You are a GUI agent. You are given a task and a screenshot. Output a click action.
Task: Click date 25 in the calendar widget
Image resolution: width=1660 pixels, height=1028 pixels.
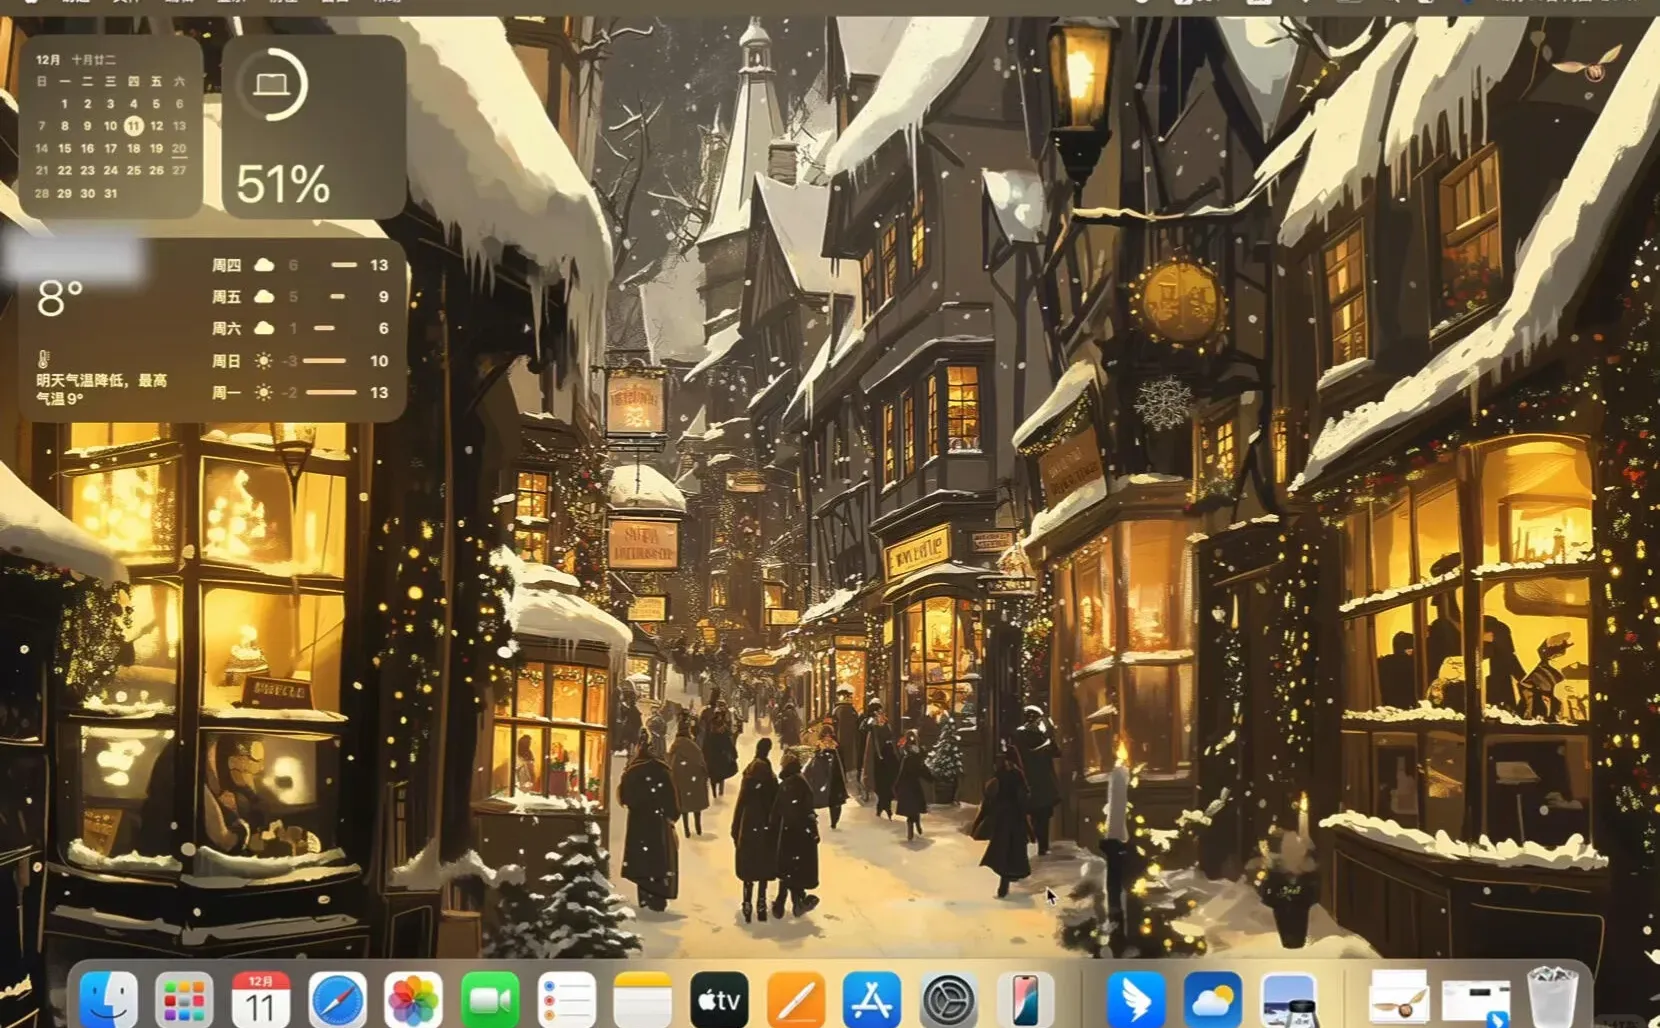pyautogui.click(x=133, y=171)
